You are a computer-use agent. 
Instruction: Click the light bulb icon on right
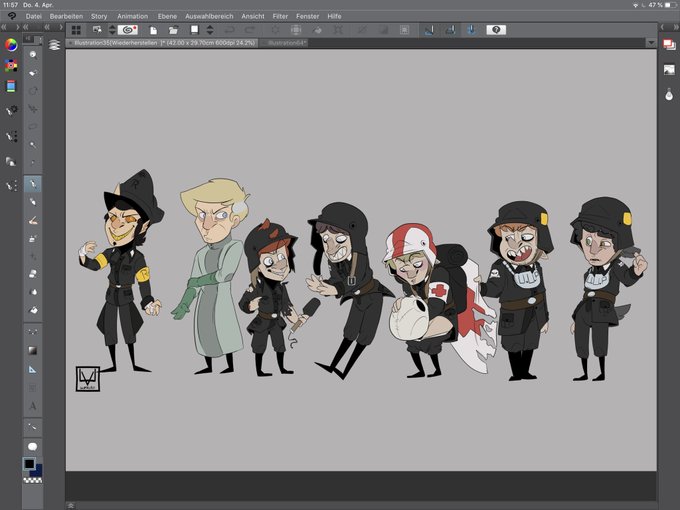(x=669, y=94)
